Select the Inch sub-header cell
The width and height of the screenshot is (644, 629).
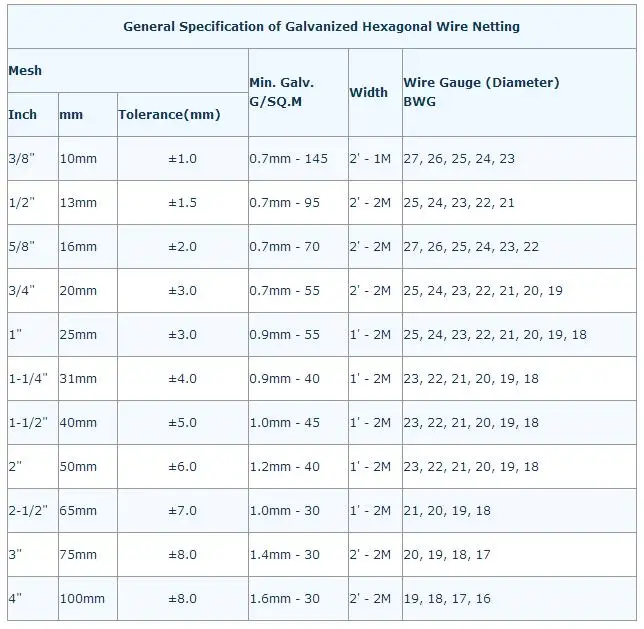point(23,115)
